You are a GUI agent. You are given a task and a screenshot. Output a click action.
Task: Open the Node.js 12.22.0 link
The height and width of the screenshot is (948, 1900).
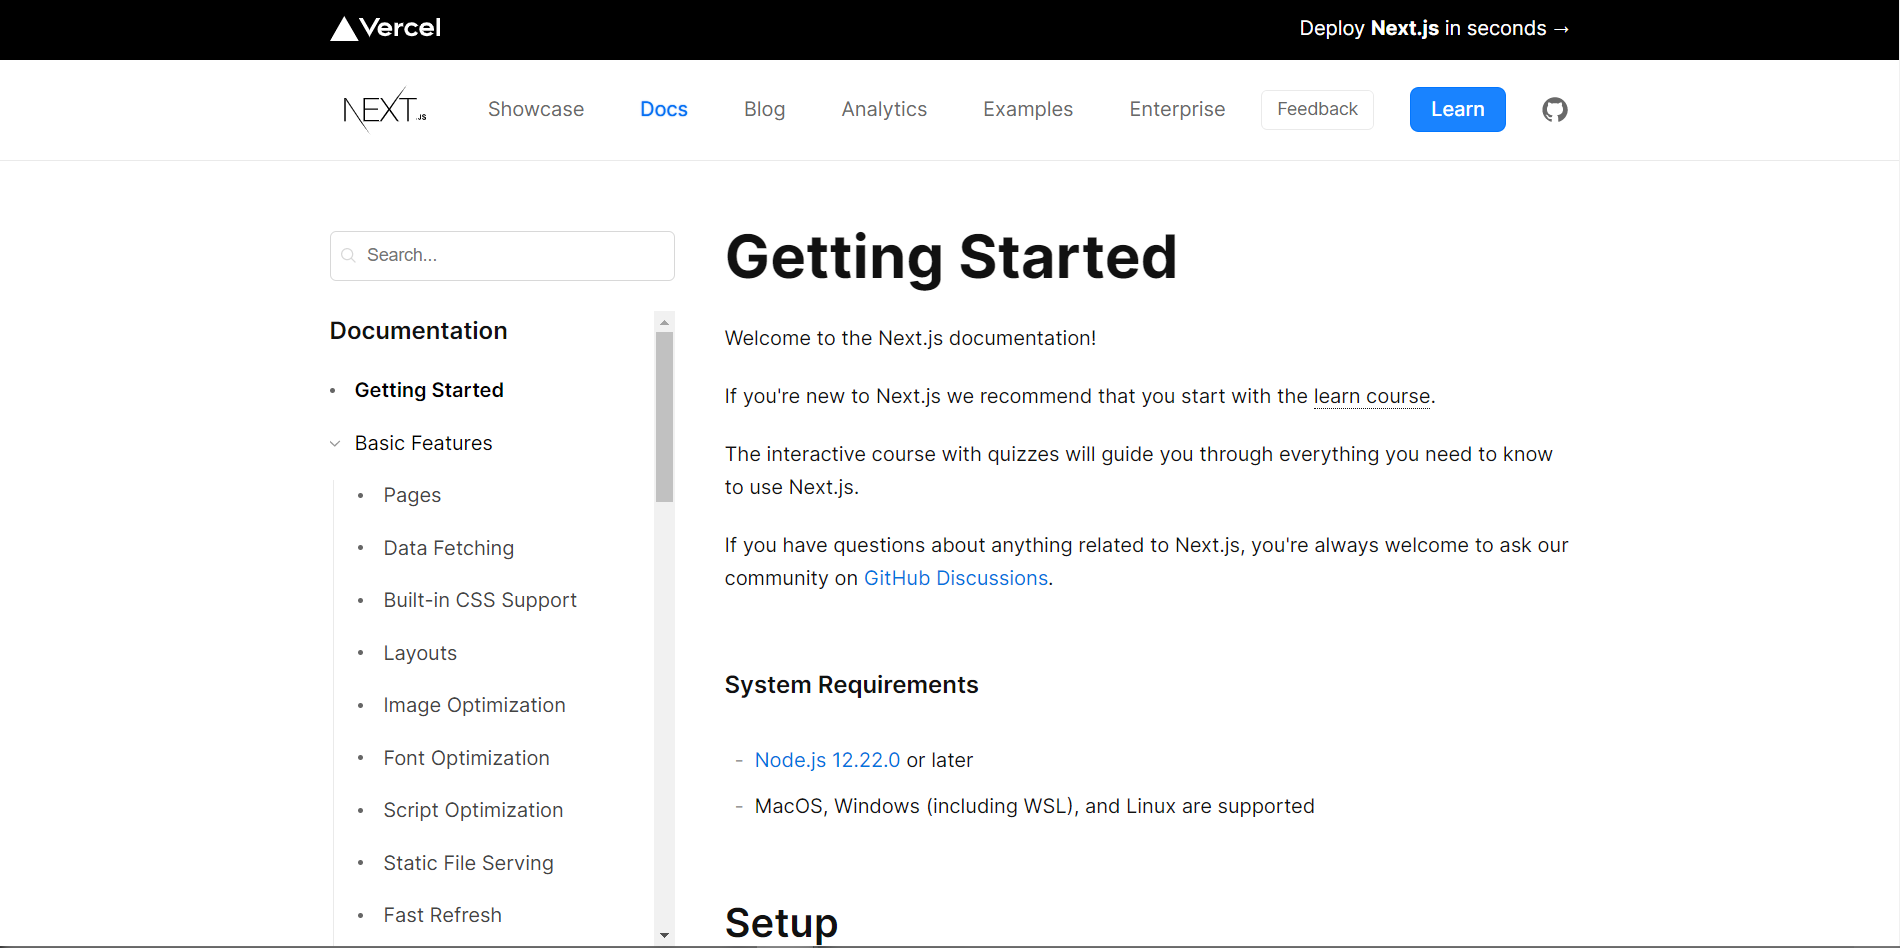827,760
